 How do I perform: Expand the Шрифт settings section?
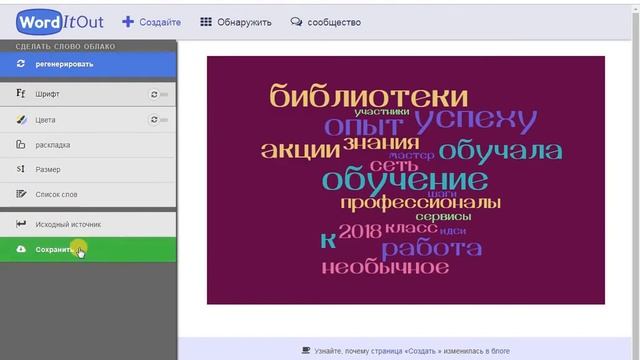click(x=88, y=94)
